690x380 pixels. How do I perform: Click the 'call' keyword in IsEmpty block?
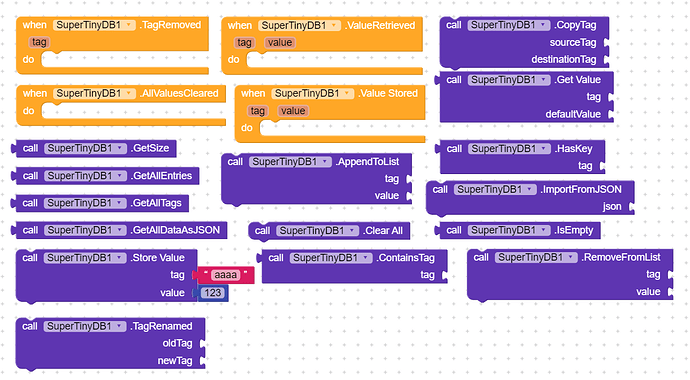[454, 230]
